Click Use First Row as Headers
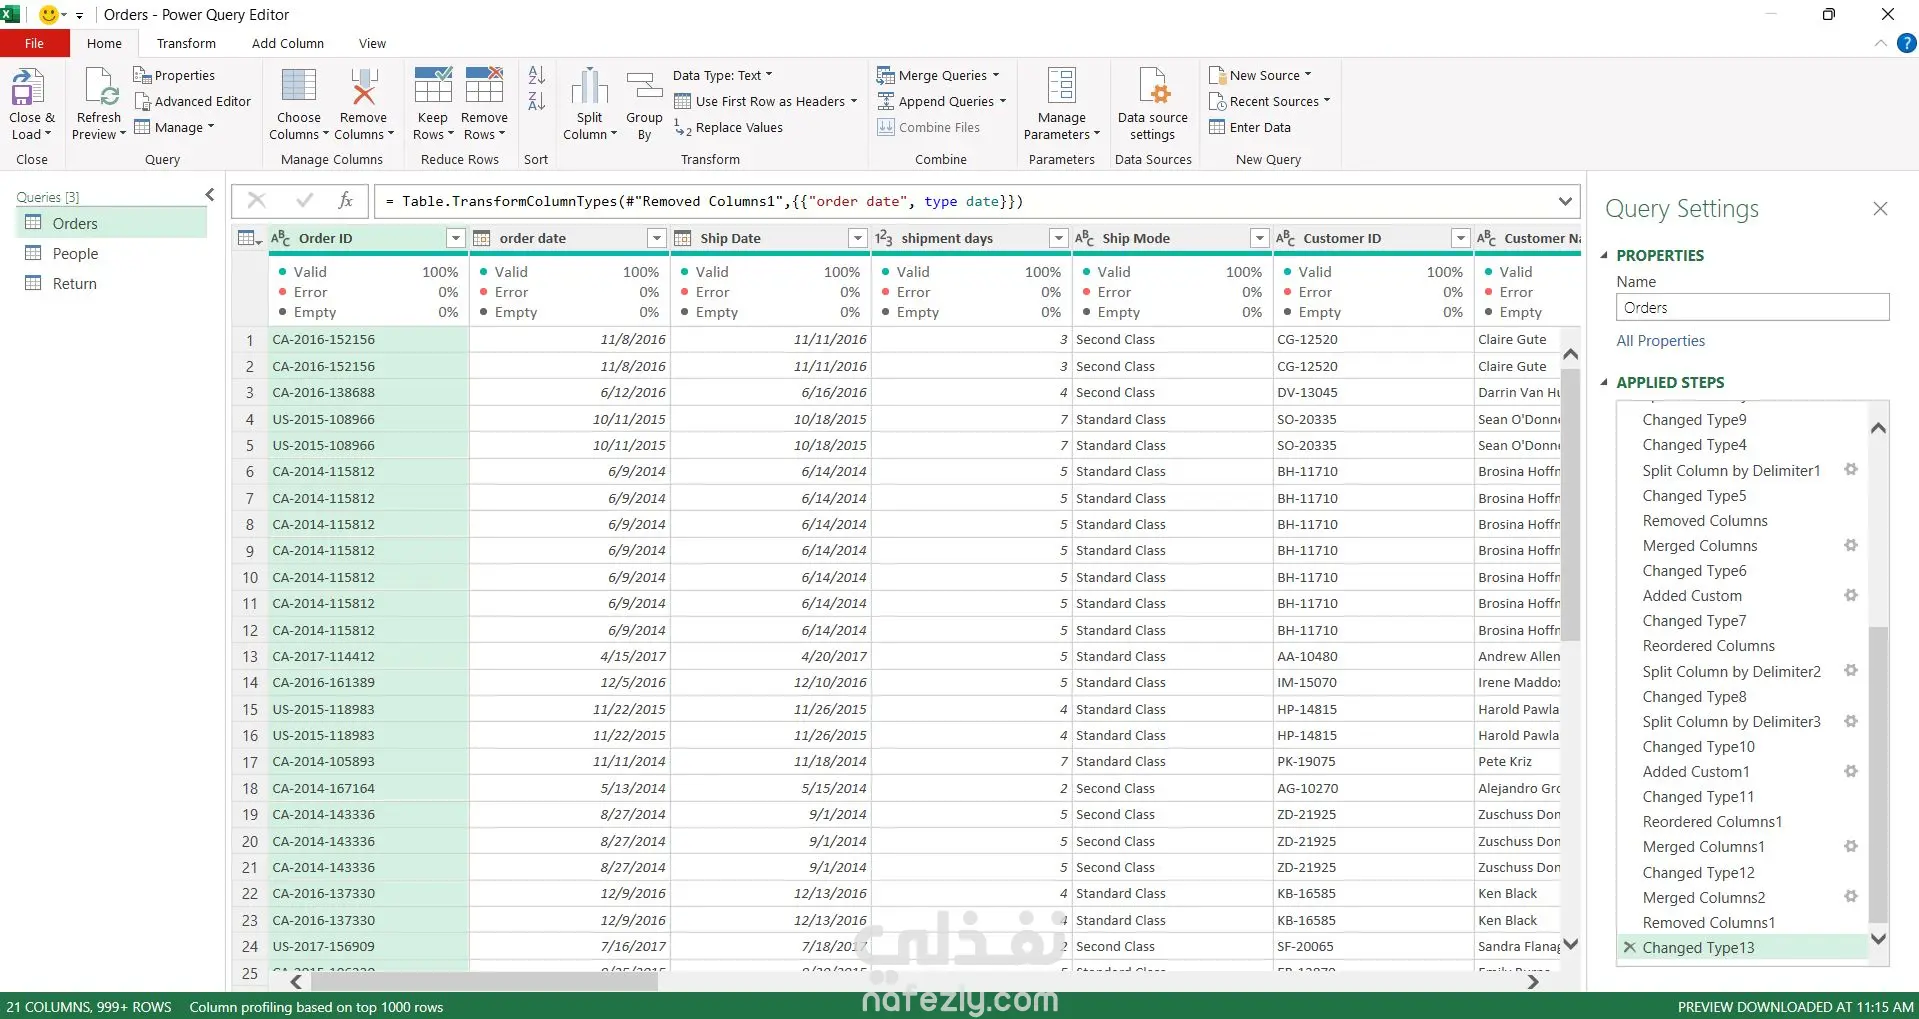The image size is (1919, 1019). tap(766, 101)
